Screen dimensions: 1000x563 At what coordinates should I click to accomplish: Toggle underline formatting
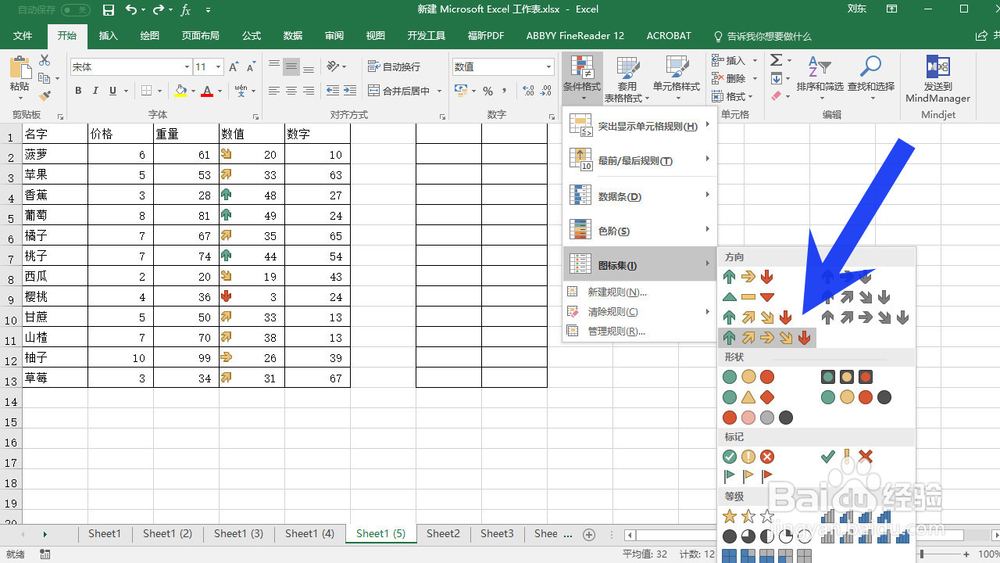tap(113, 91)
